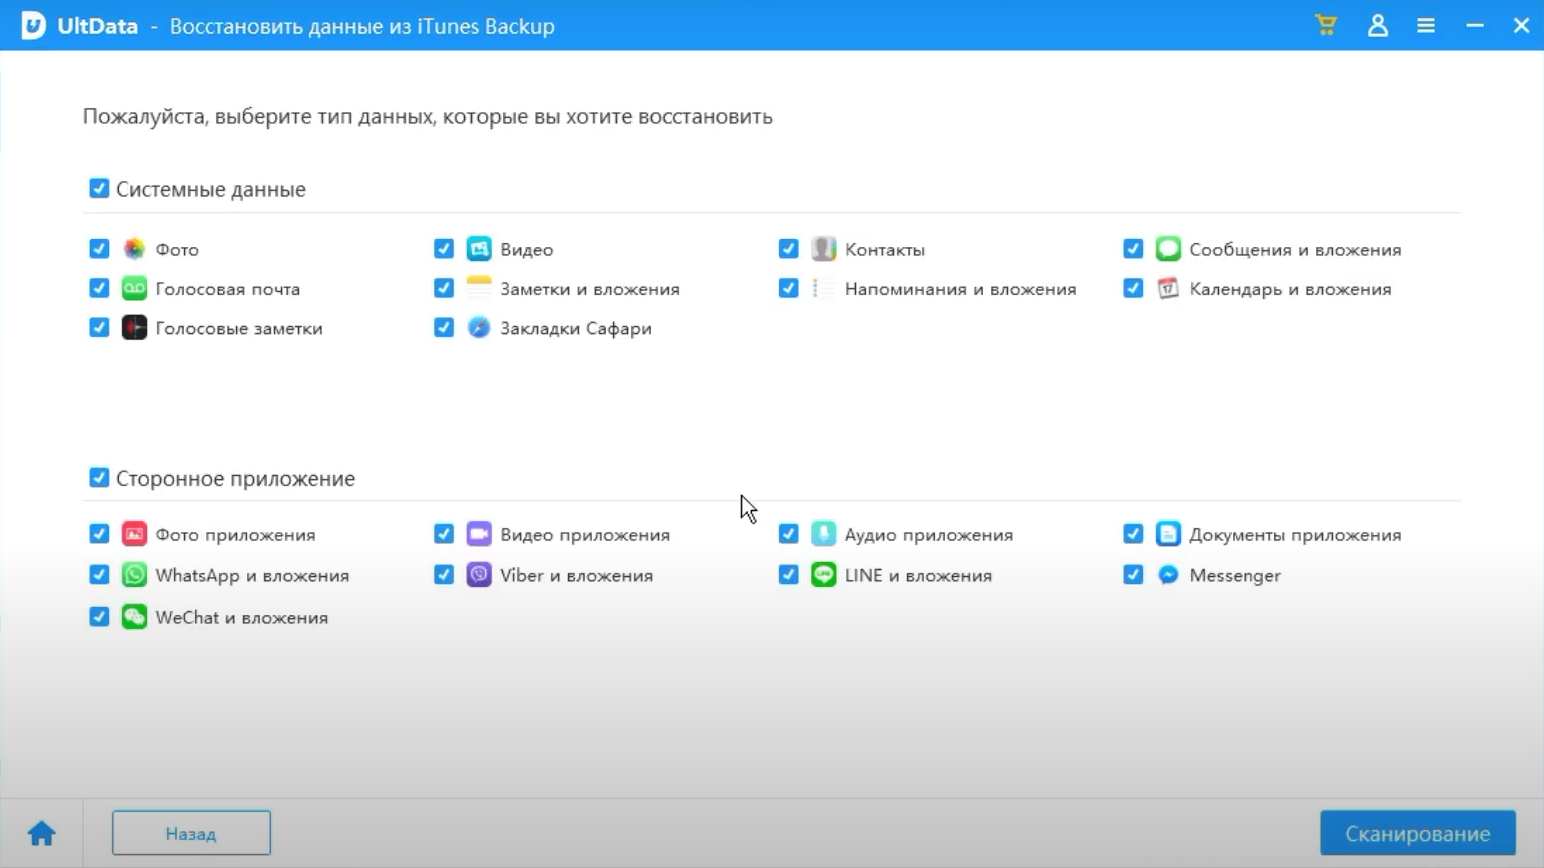The height and width of the screenshot is (868, 1544).
Task: Click the Аудио приложения icon
Action: (x=823, y=534)
